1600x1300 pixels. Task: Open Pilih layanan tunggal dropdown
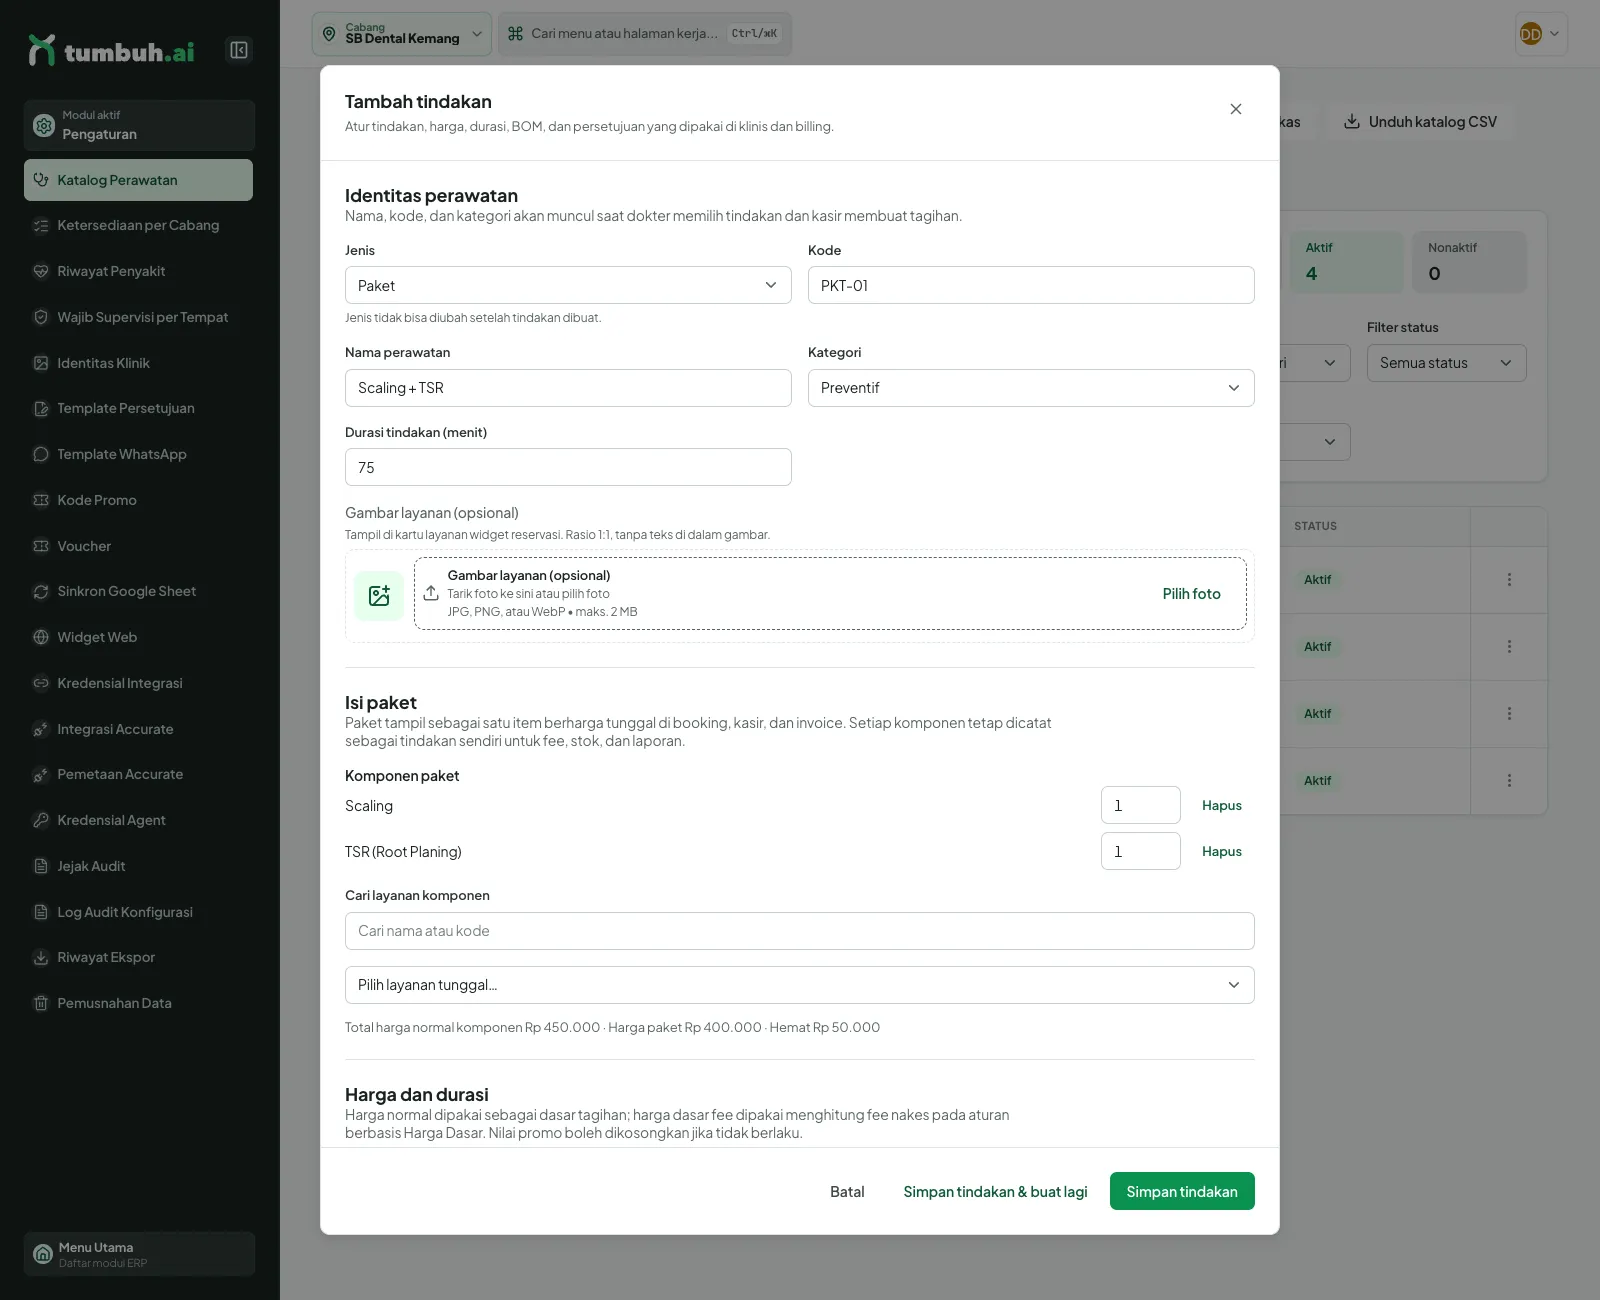point(800,985)
